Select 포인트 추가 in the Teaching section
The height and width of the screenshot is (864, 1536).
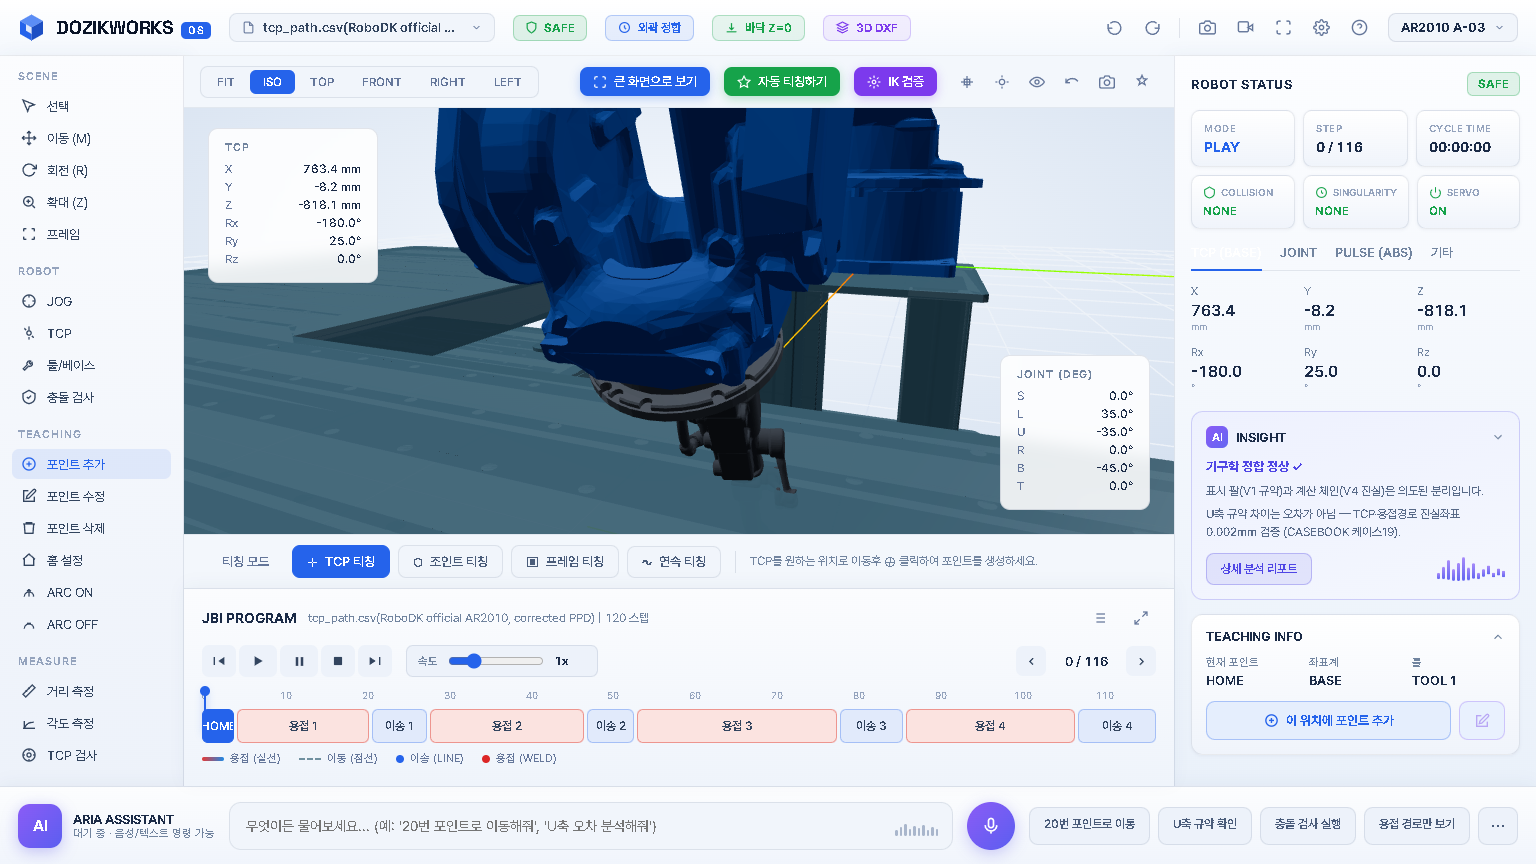pyautogui.click(x=91, y=464)
